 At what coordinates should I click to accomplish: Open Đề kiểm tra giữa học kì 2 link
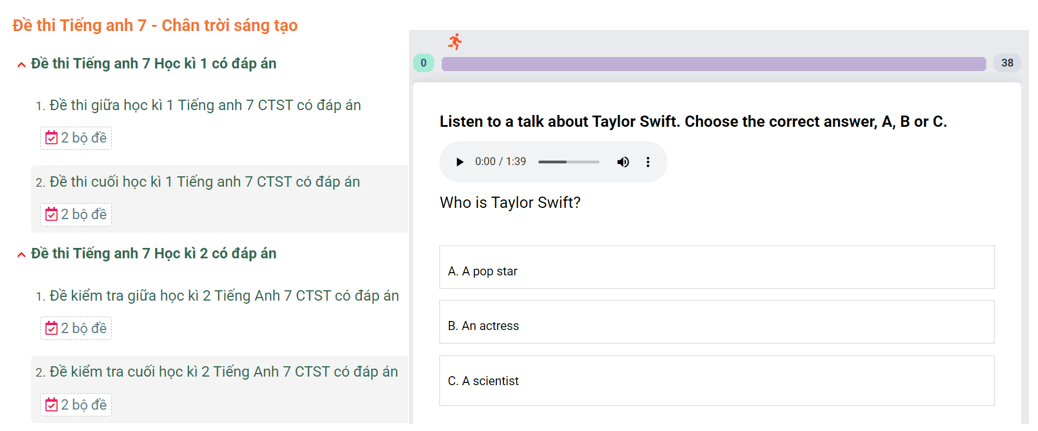pos(223,296)
